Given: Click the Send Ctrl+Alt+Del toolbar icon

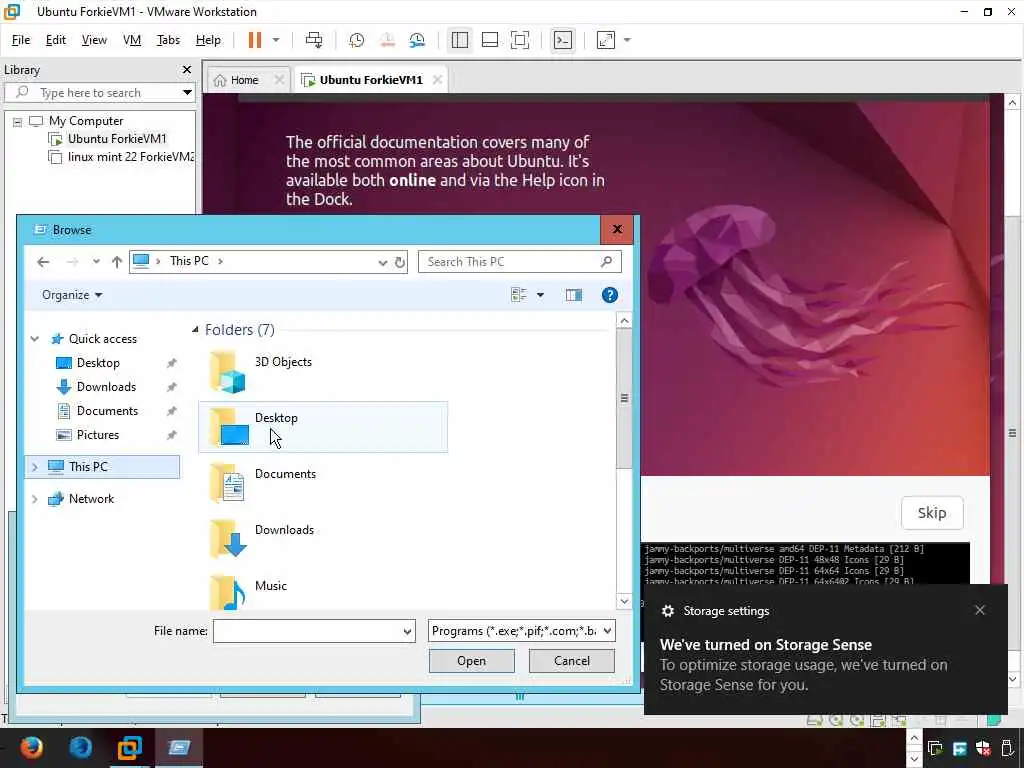Looking at the screenshot, I should (x=314, y=40).
